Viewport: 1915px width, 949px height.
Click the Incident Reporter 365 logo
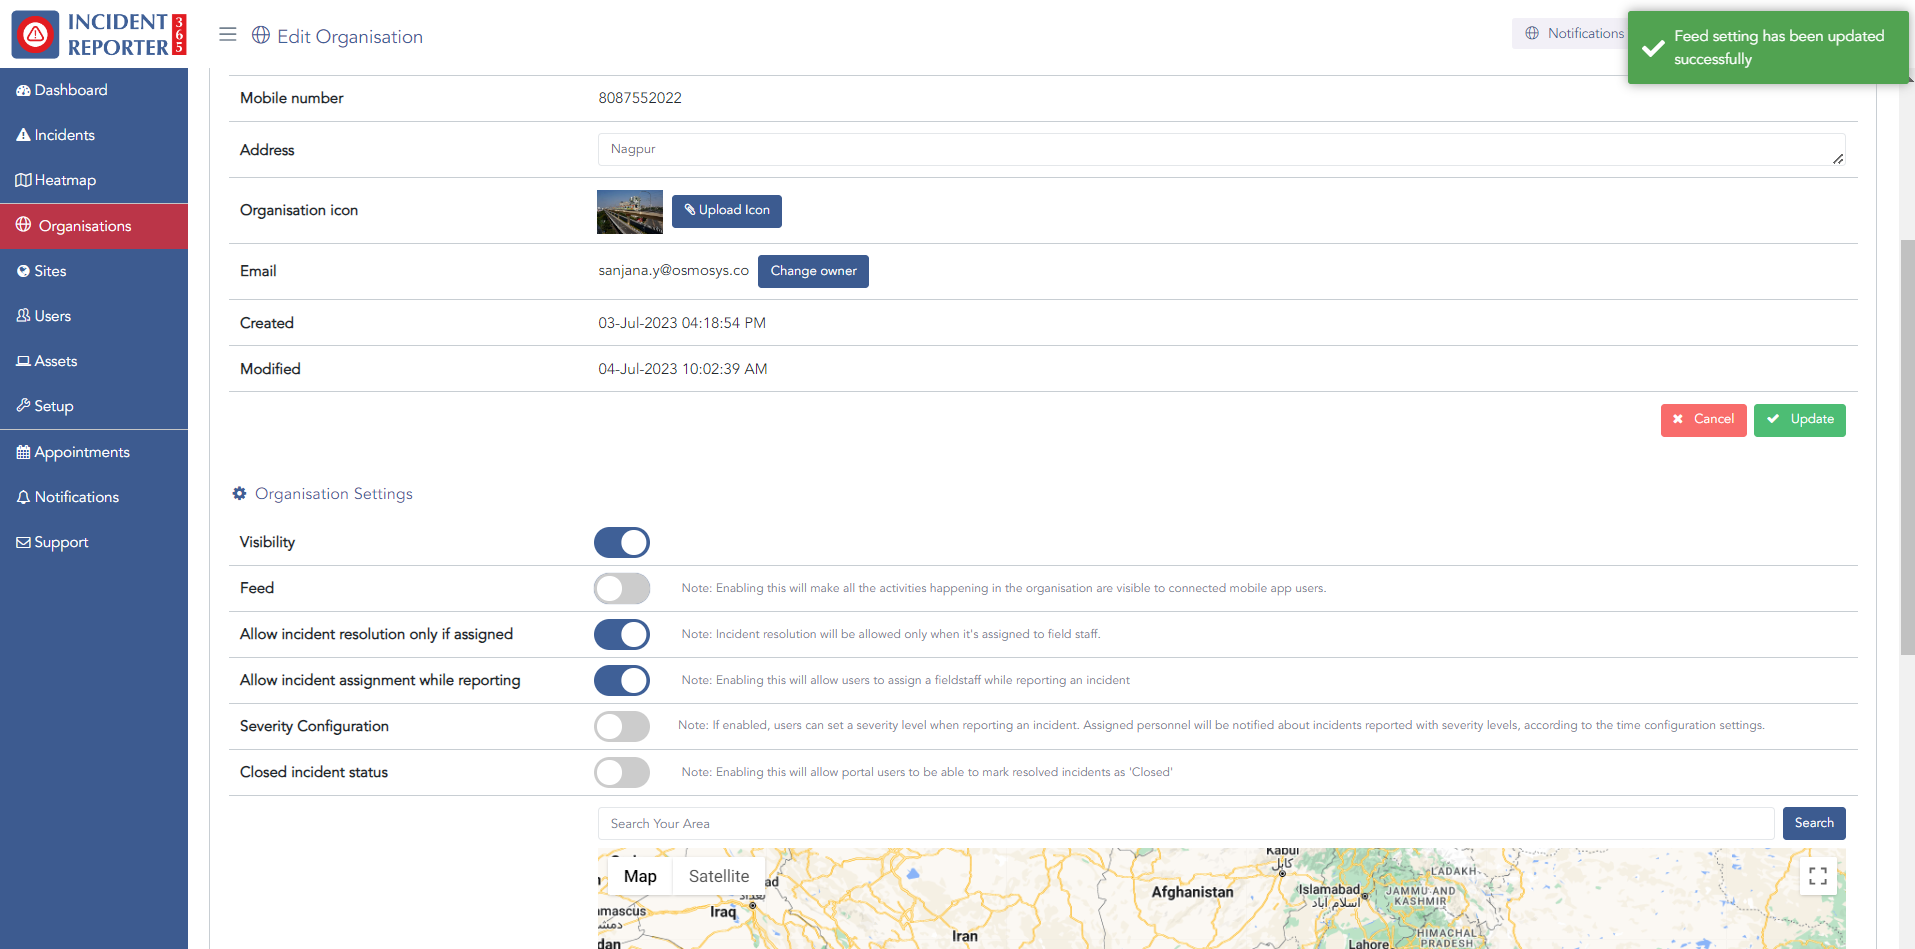click(98, 34)
